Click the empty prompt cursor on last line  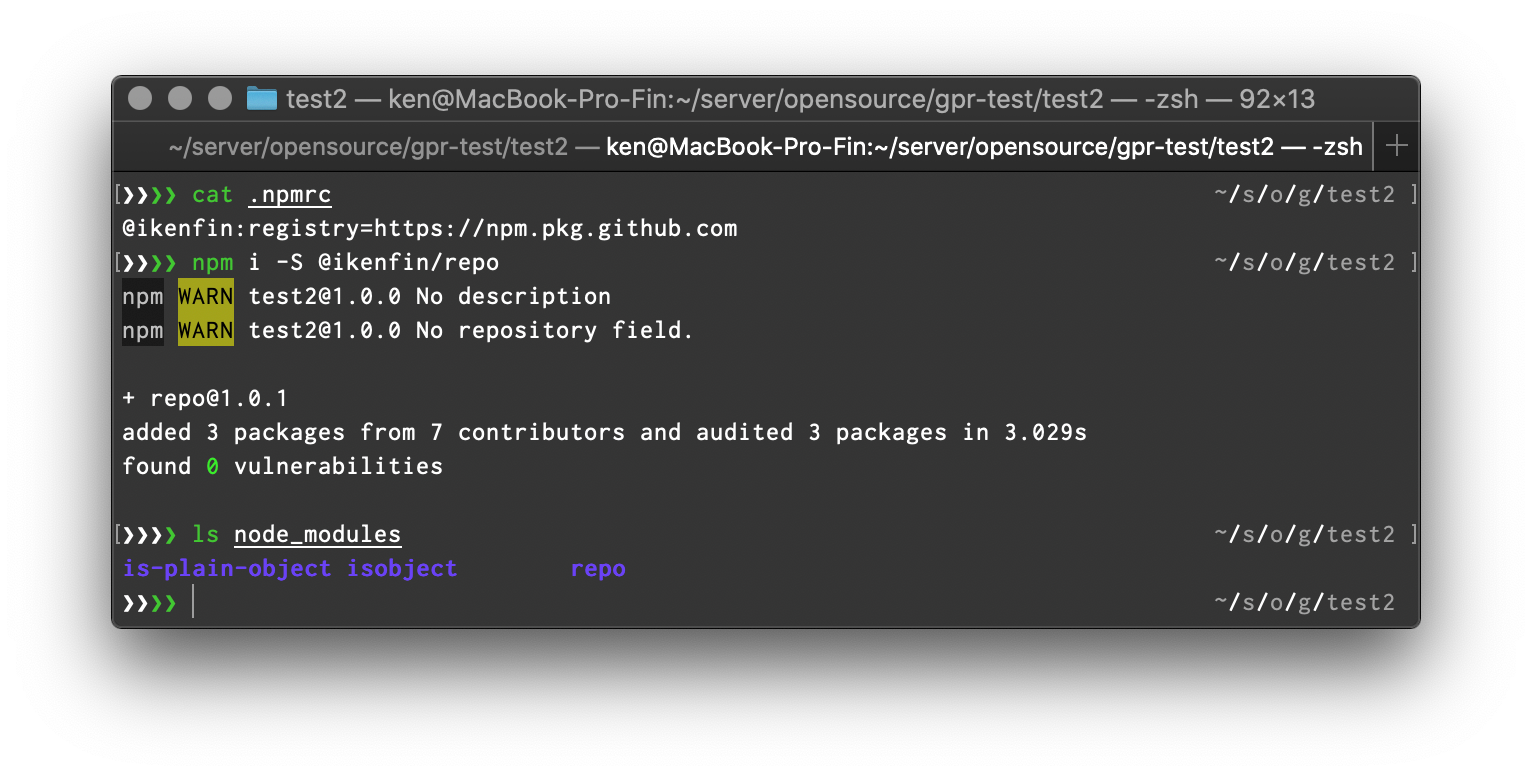(192, 602)
